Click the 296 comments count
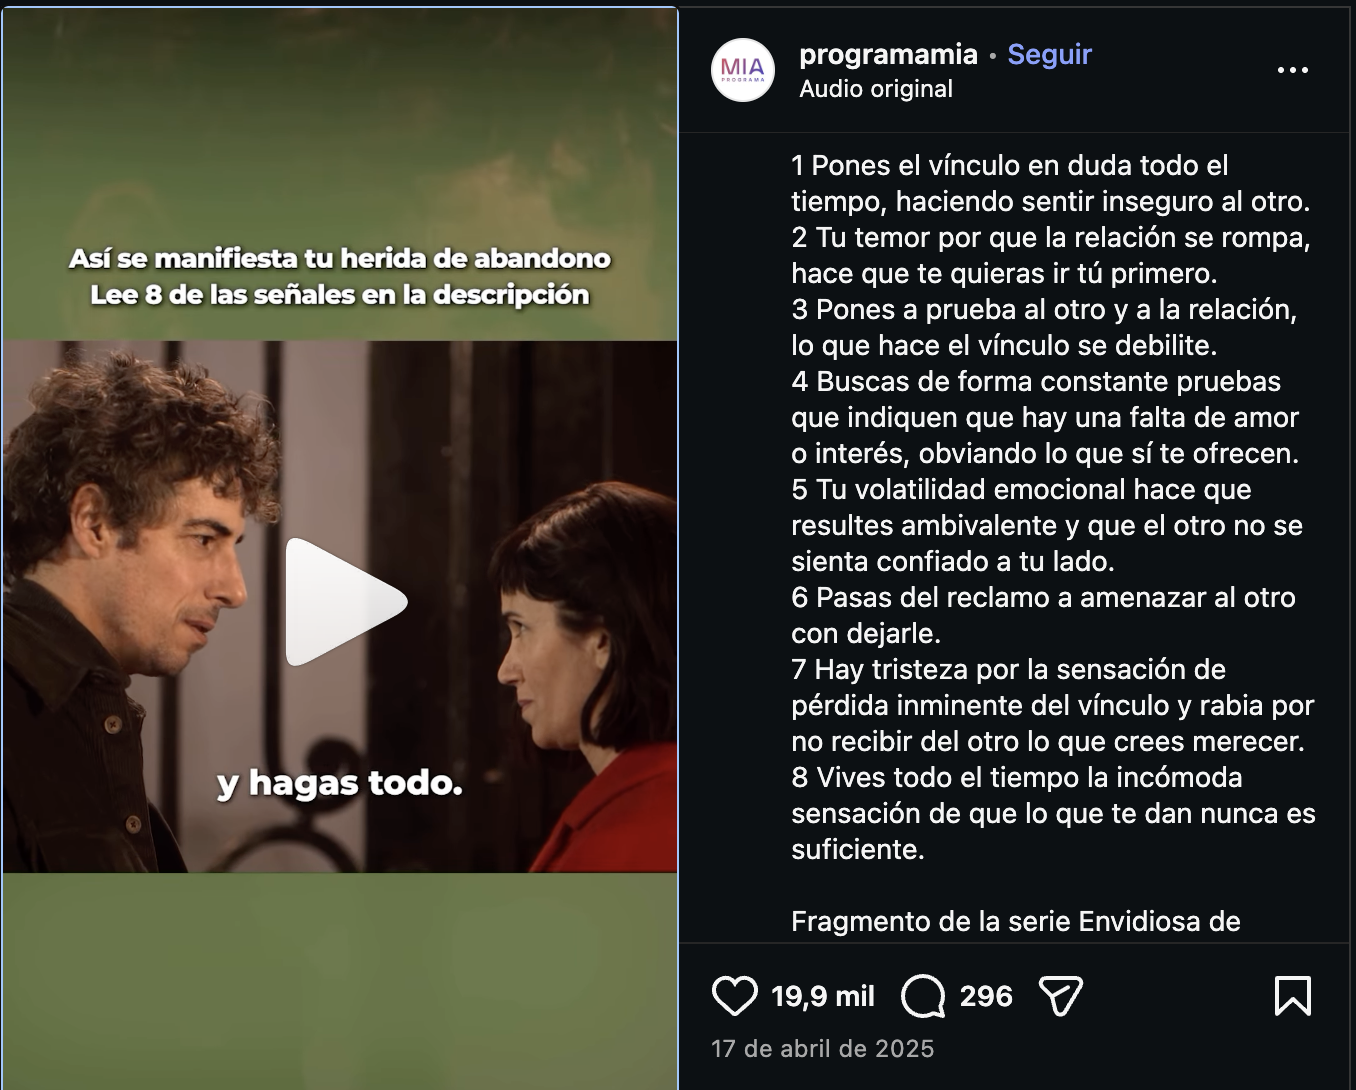This screenshot has width=1356, height=1090. point(986,996)
